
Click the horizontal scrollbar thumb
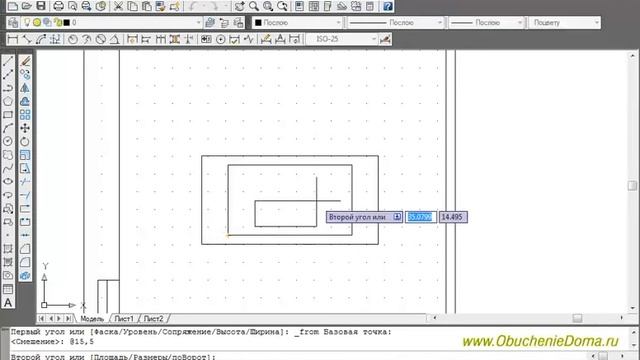click(x=577, y=318)
